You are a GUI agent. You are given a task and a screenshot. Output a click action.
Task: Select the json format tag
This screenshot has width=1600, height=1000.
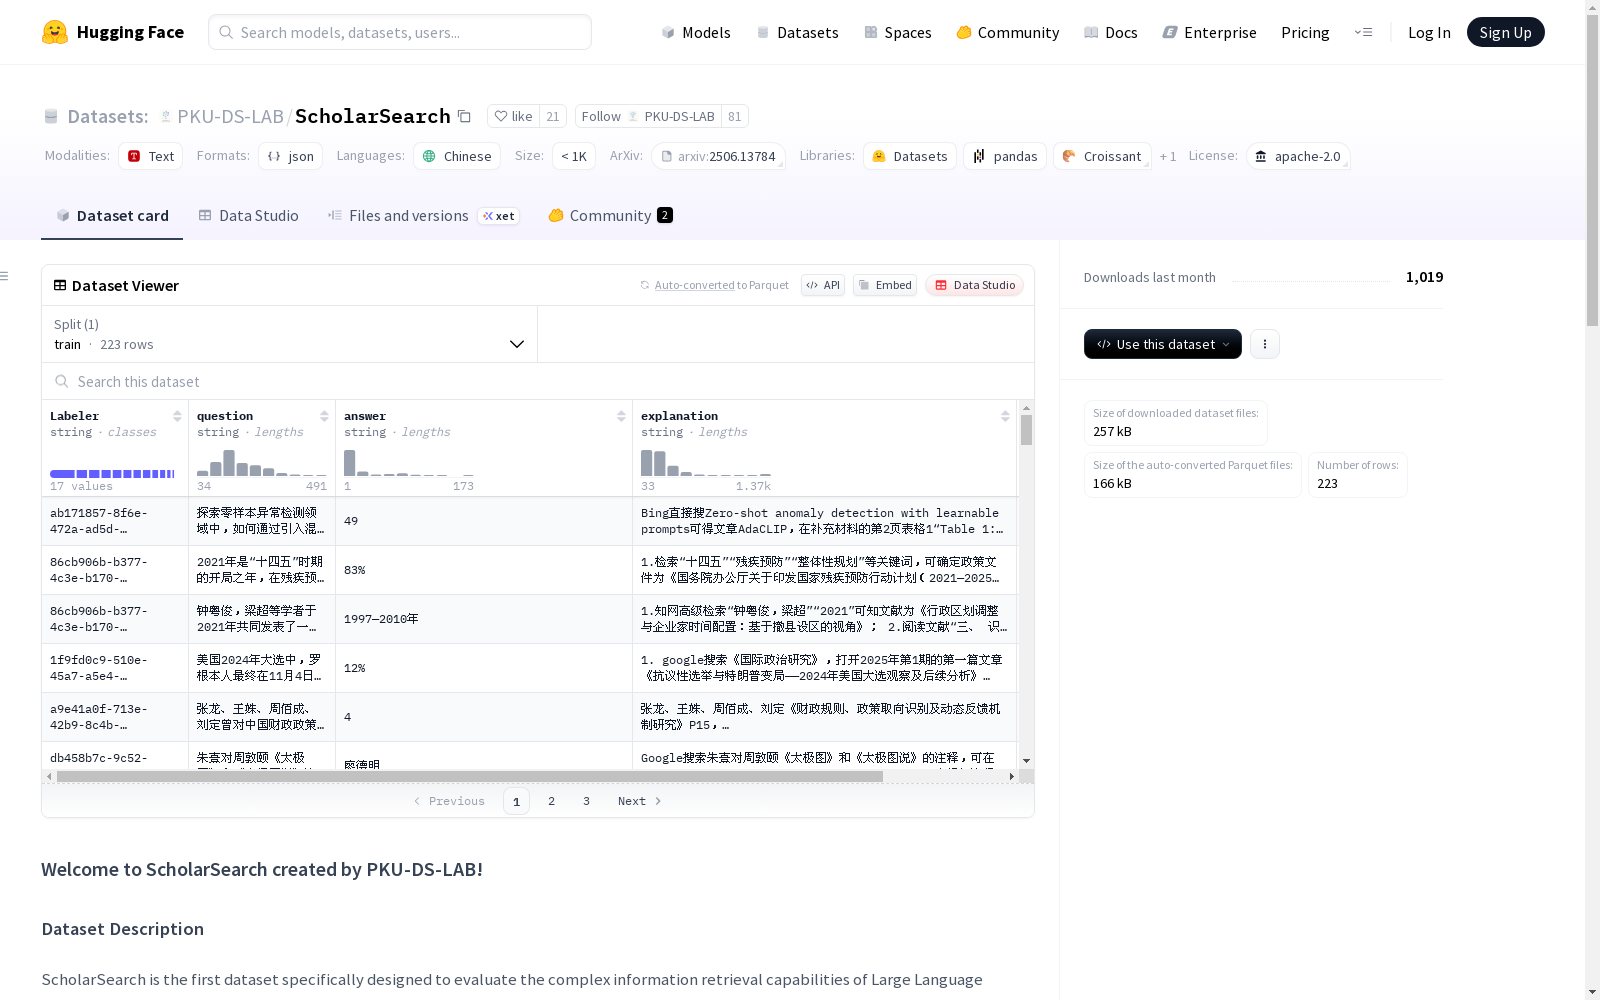coord(291,156)
